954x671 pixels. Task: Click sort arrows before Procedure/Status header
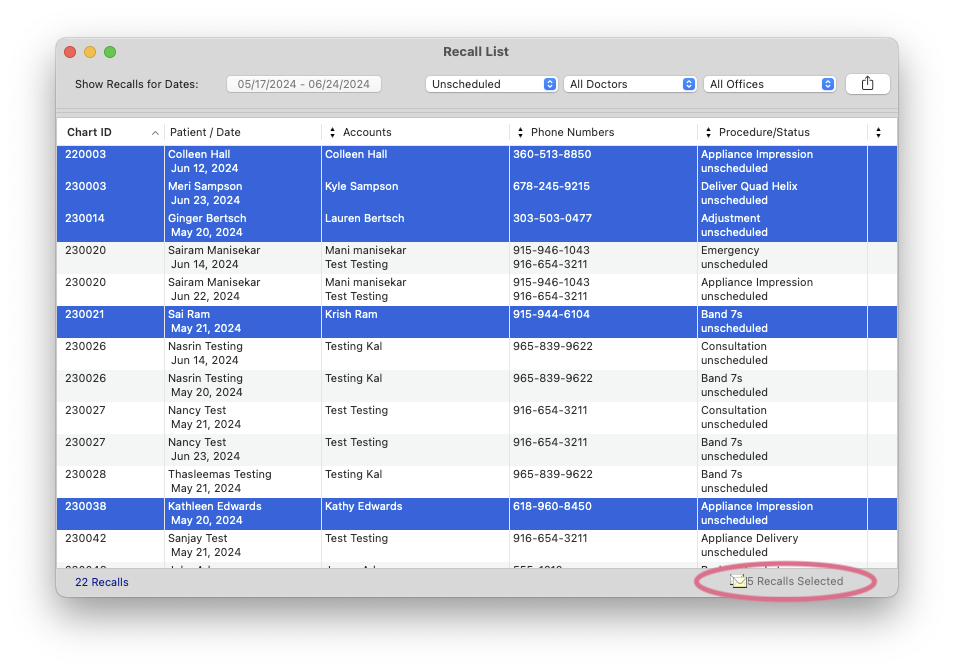tap(708, 132)
